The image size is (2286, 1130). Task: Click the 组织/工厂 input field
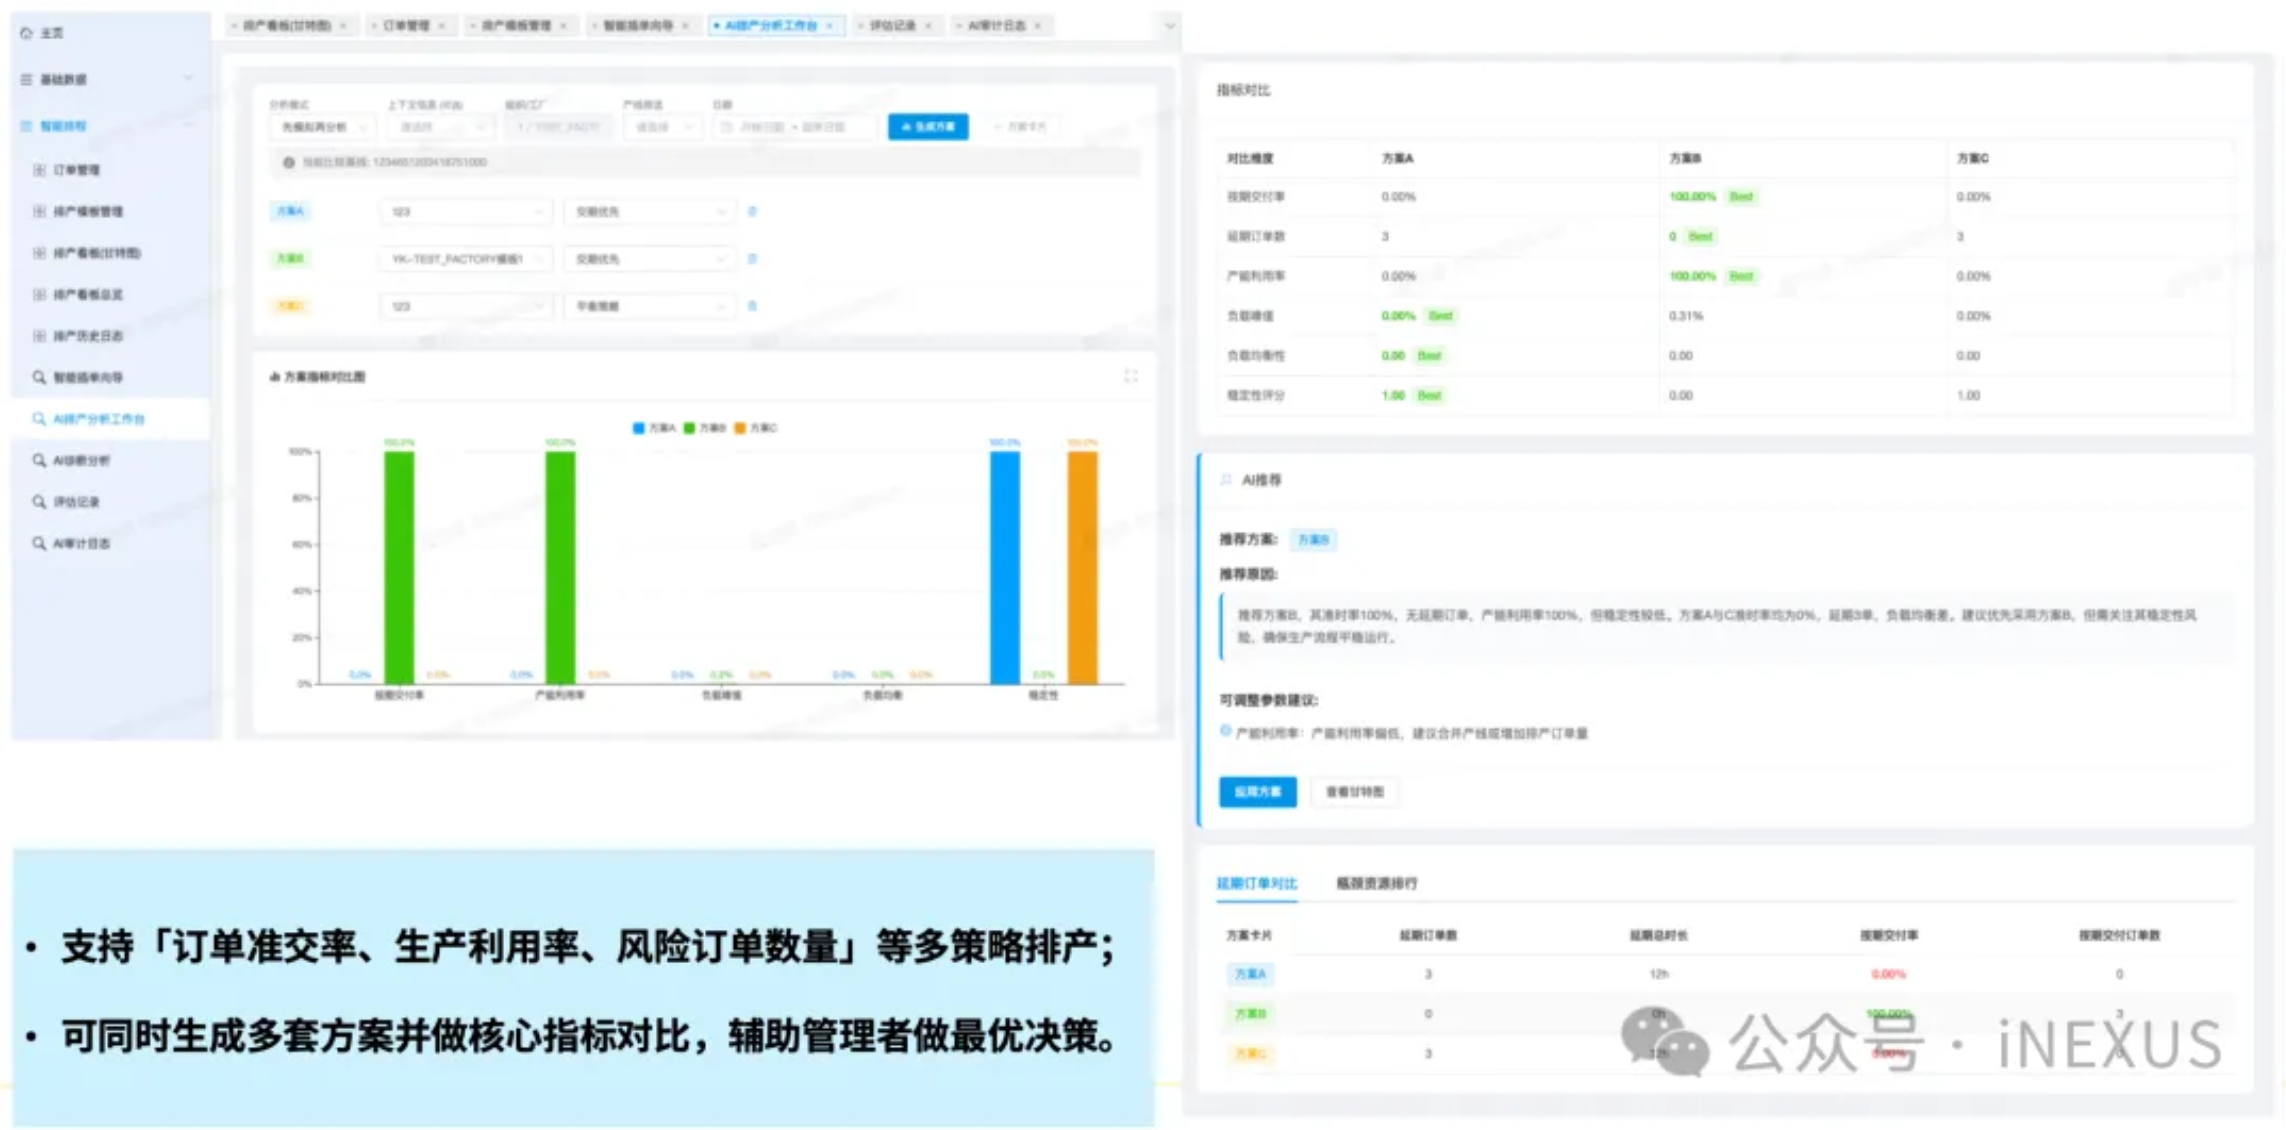[558, 127]
